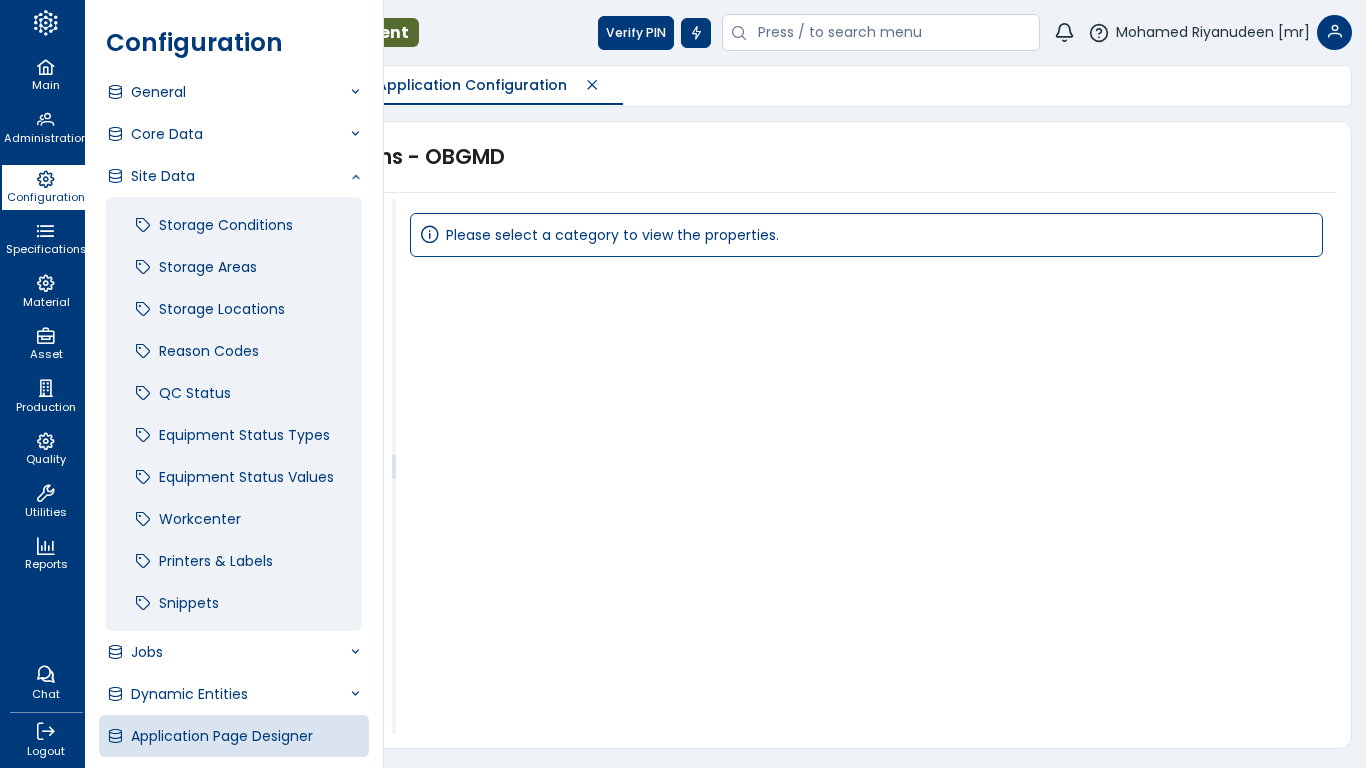Open the Main home icon in sidebar
The width and height of the screenshot is (1366, 768).
pyautogui.click(x=45, y=68)
